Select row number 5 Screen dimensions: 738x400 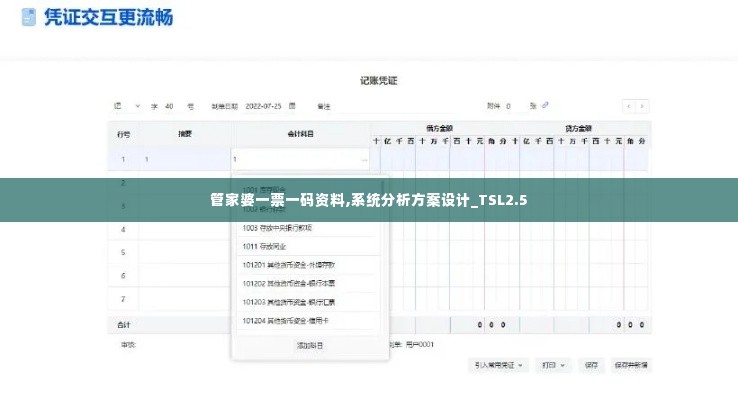point(123,253)
